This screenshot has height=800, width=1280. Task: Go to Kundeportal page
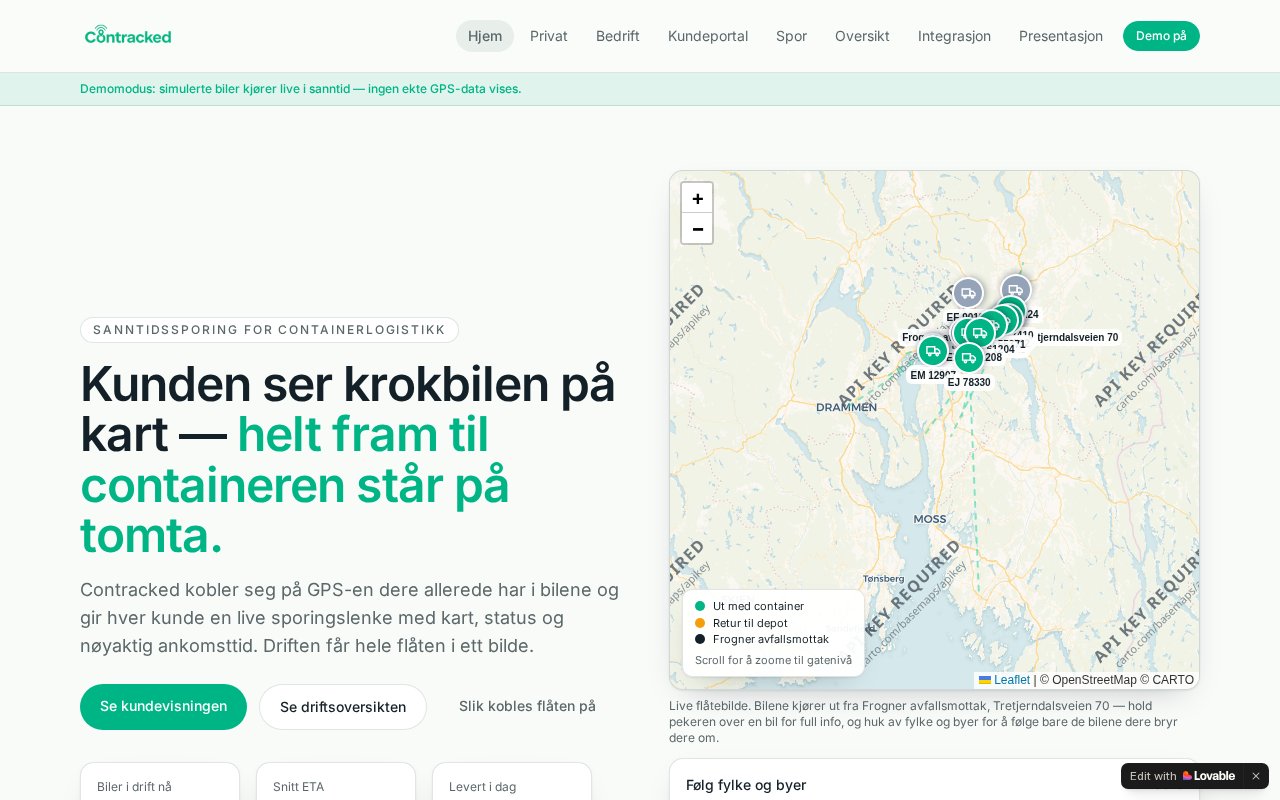click(708, 36)
